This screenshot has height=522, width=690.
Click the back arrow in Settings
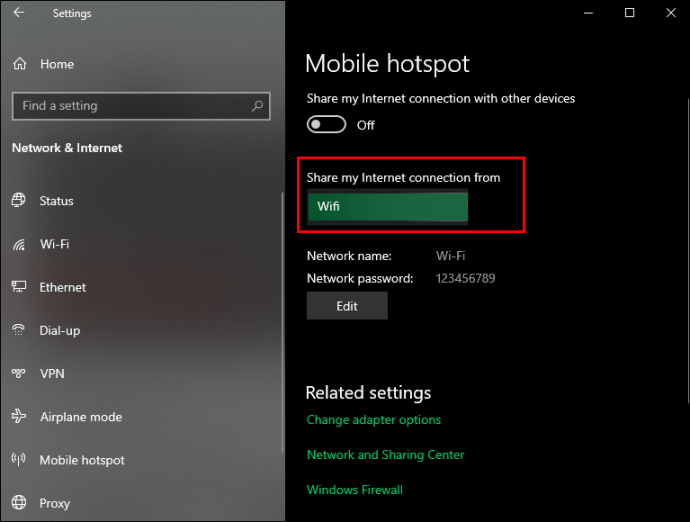coord(18,13)
